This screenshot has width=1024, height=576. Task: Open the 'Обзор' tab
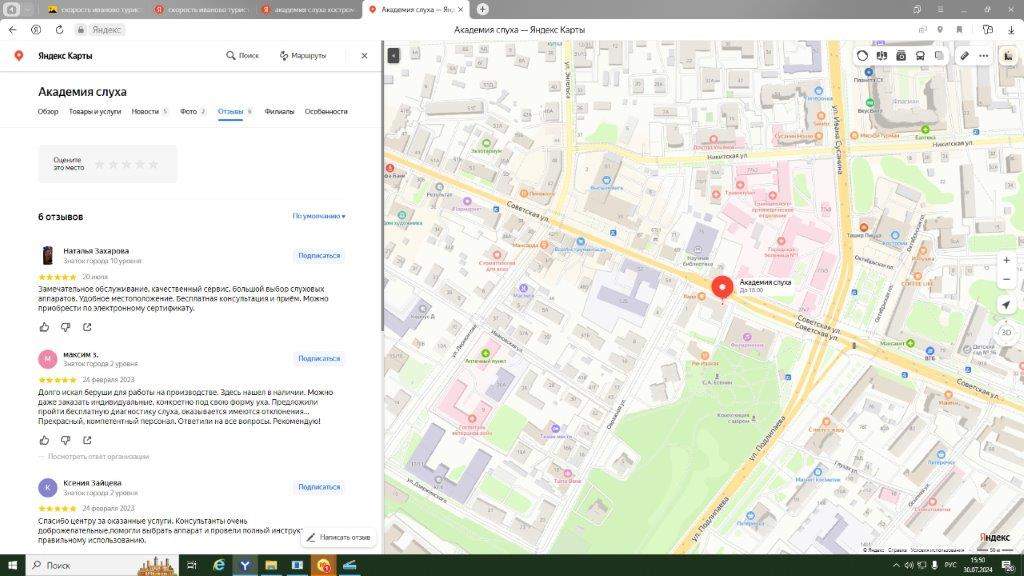tap(48, 112)
